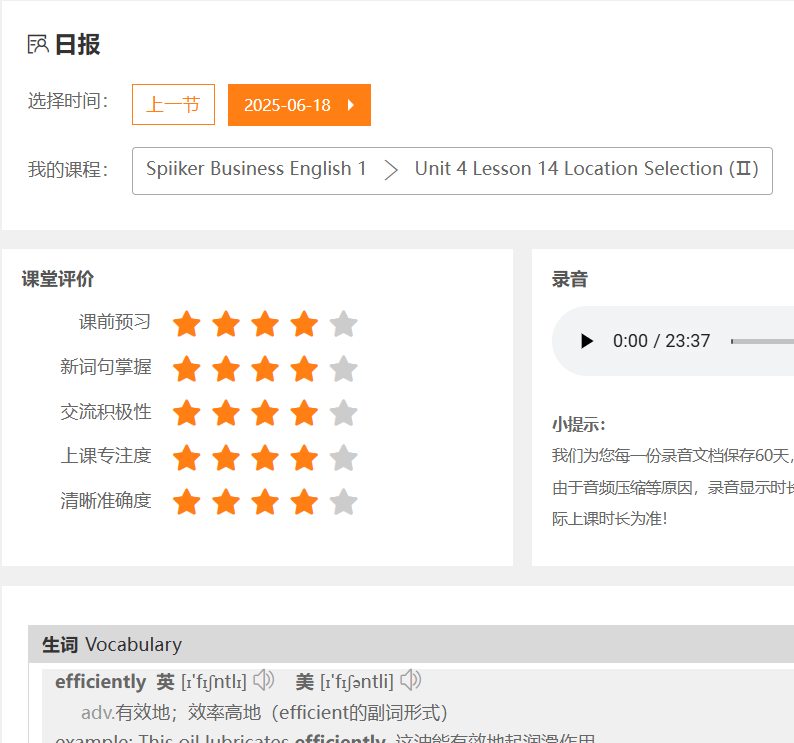
Task: Click the fourth star for 上课专注度
Action: click(304, 458)
